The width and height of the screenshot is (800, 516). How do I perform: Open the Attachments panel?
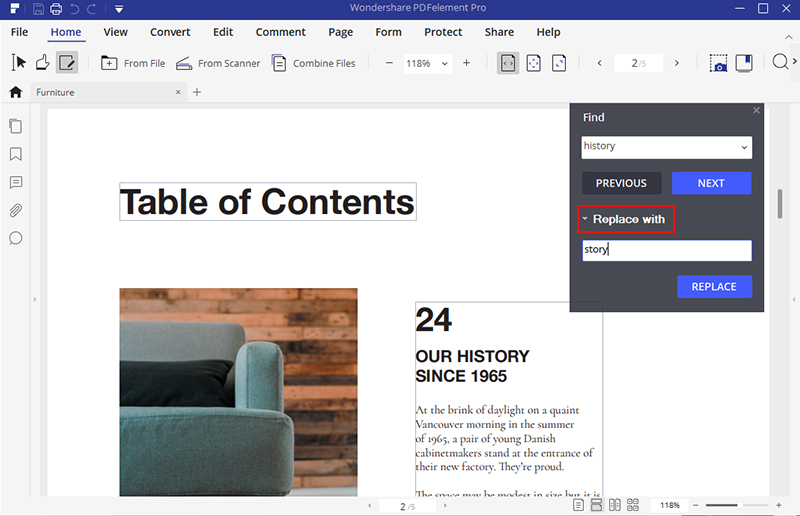coord(16,210)
